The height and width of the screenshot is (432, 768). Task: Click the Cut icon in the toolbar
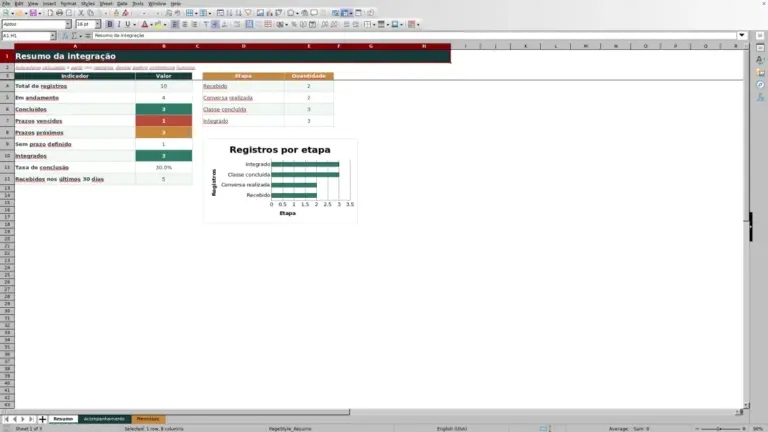pyautogui.click(x=81, y=13)
